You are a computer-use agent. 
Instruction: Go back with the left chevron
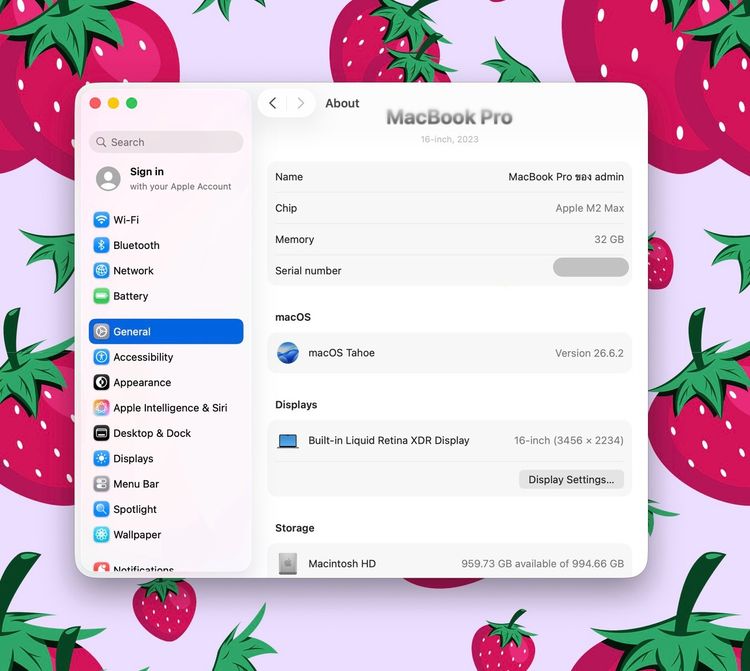[273, 103]
